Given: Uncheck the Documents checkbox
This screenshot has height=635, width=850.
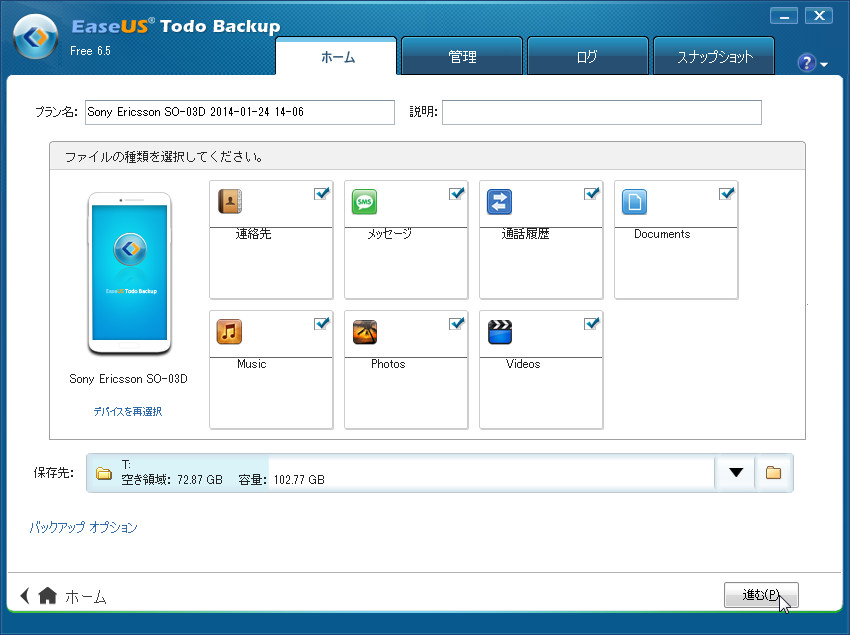Looking at the screenshot, I should pyautogui.click(x=726, y=192).
